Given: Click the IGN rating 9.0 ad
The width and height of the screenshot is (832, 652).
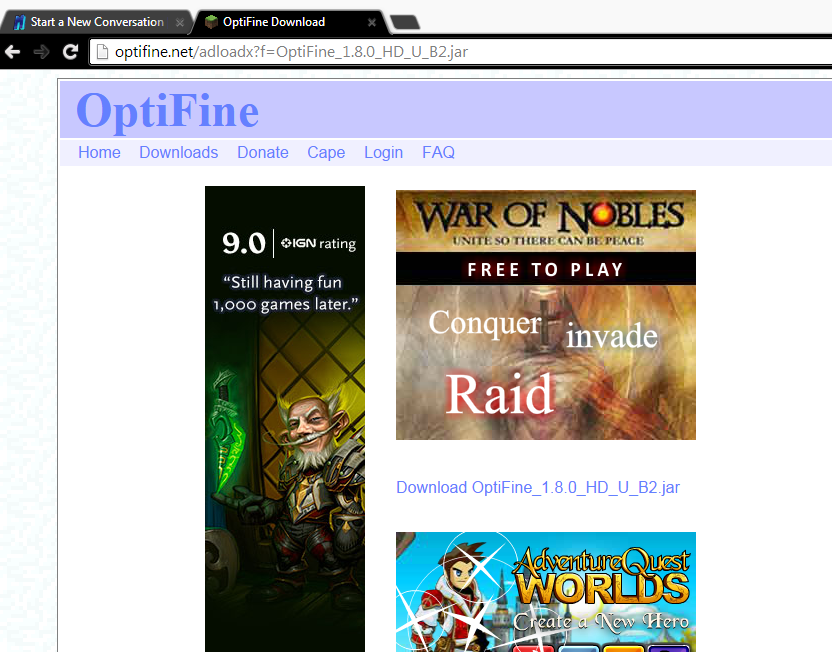Looking at the screenshot, I should point(285,419).
